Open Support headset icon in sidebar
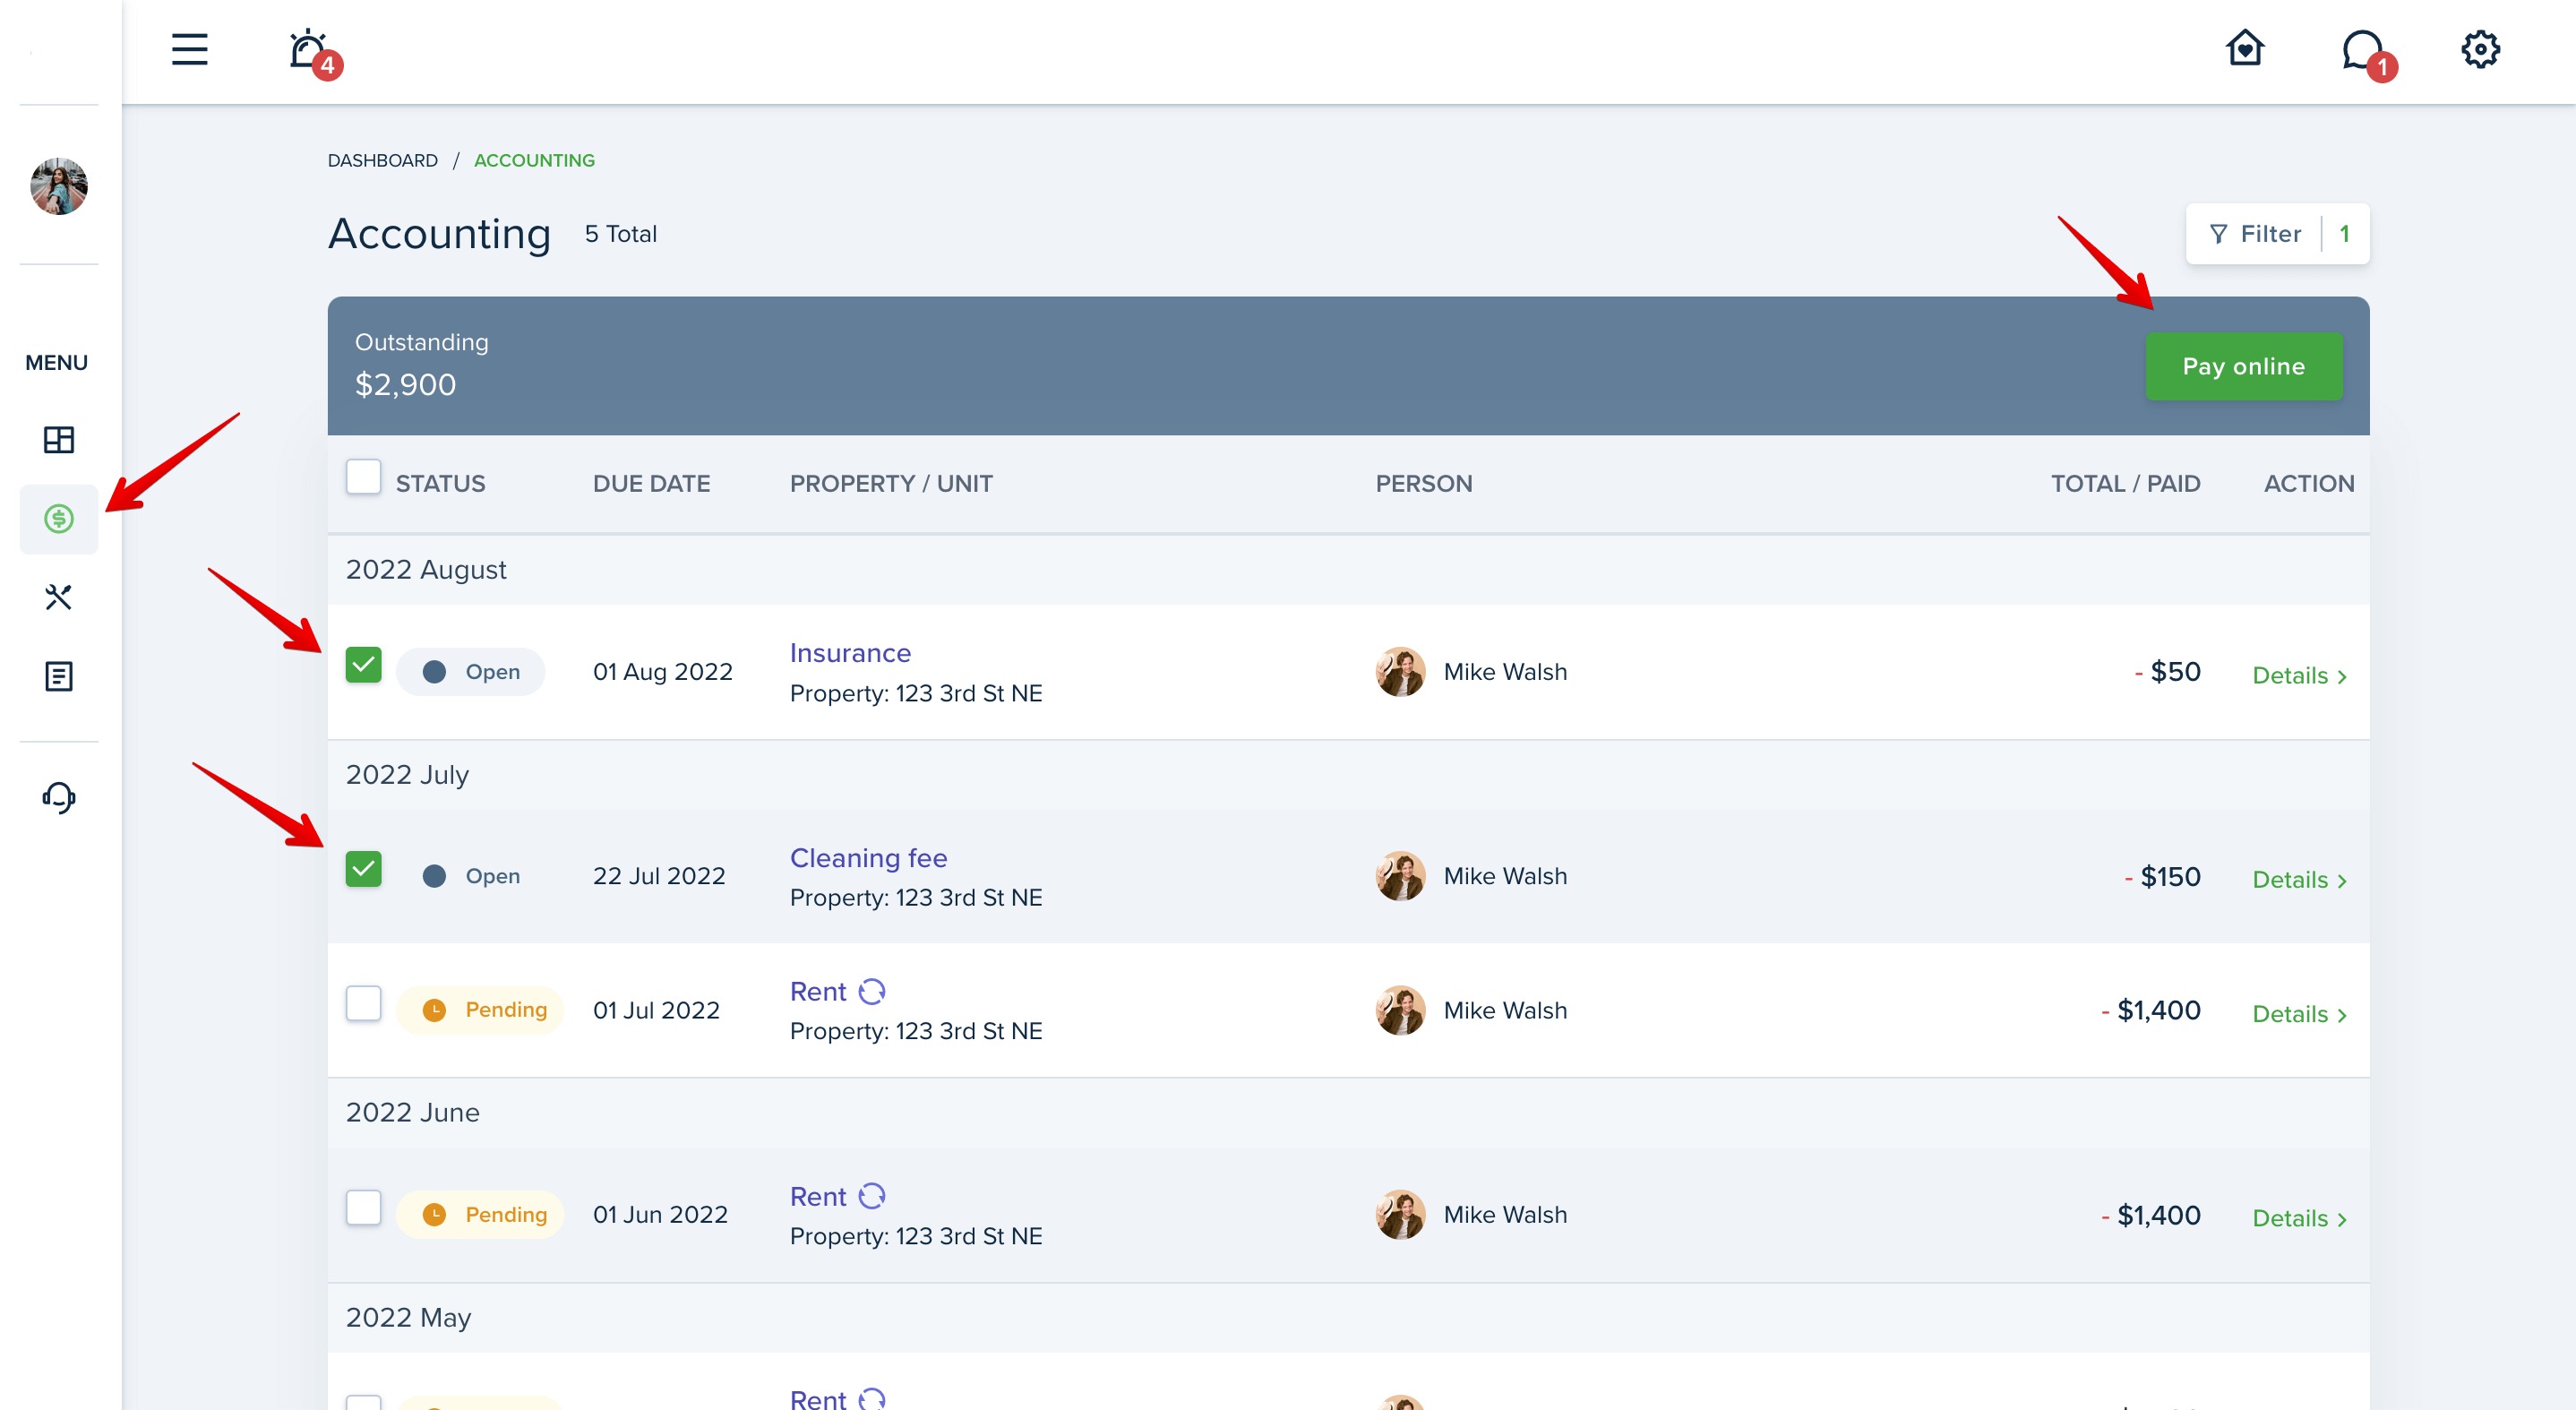Viewport: 2576px width, 1410px height. click(x=59, y=797)
